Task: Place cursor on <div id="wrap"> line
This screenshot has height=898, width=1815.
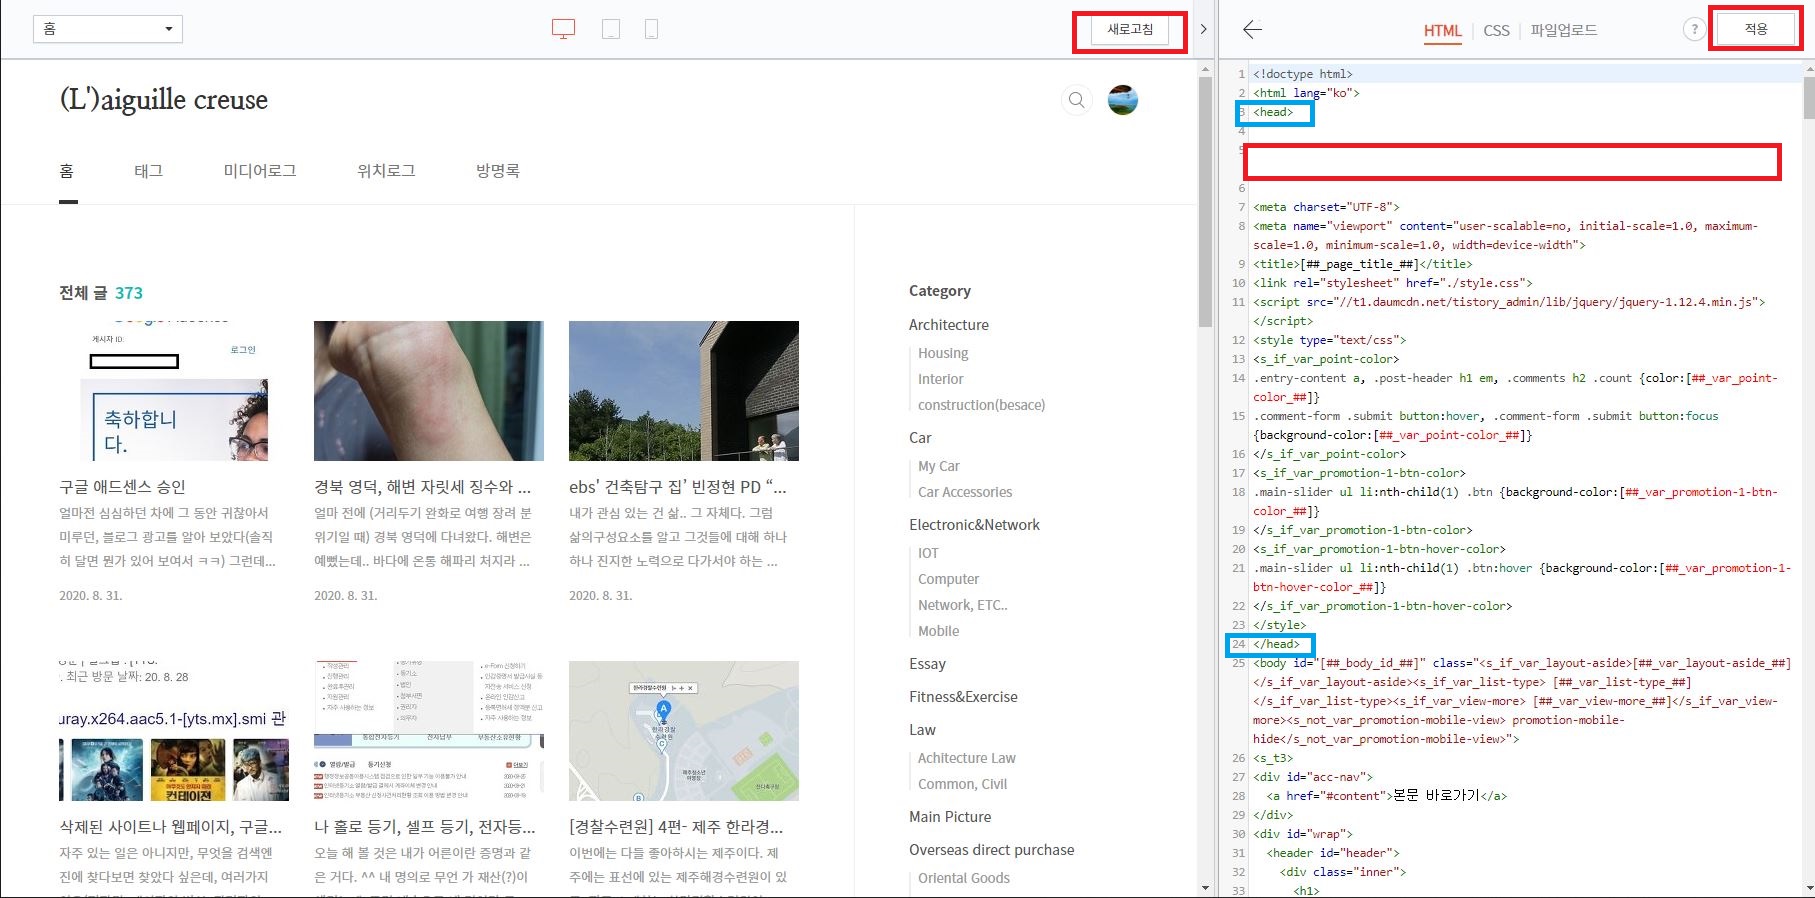Action: pyautogui.click(x=1303, y=834)
